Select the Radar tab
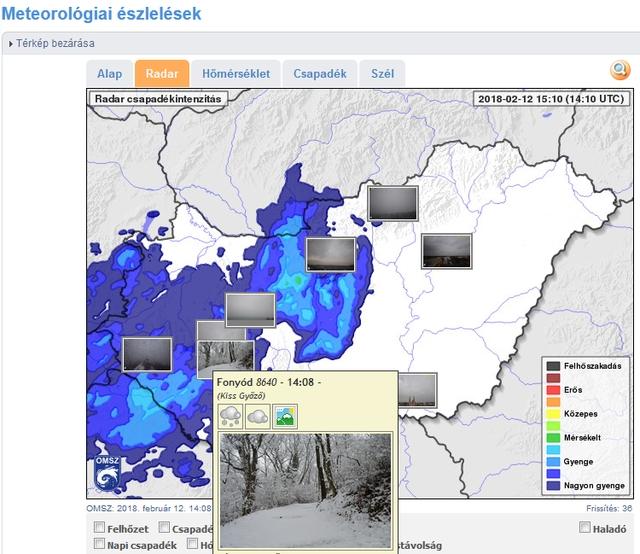Screen dimensions: 640x554 pos(162,74)
